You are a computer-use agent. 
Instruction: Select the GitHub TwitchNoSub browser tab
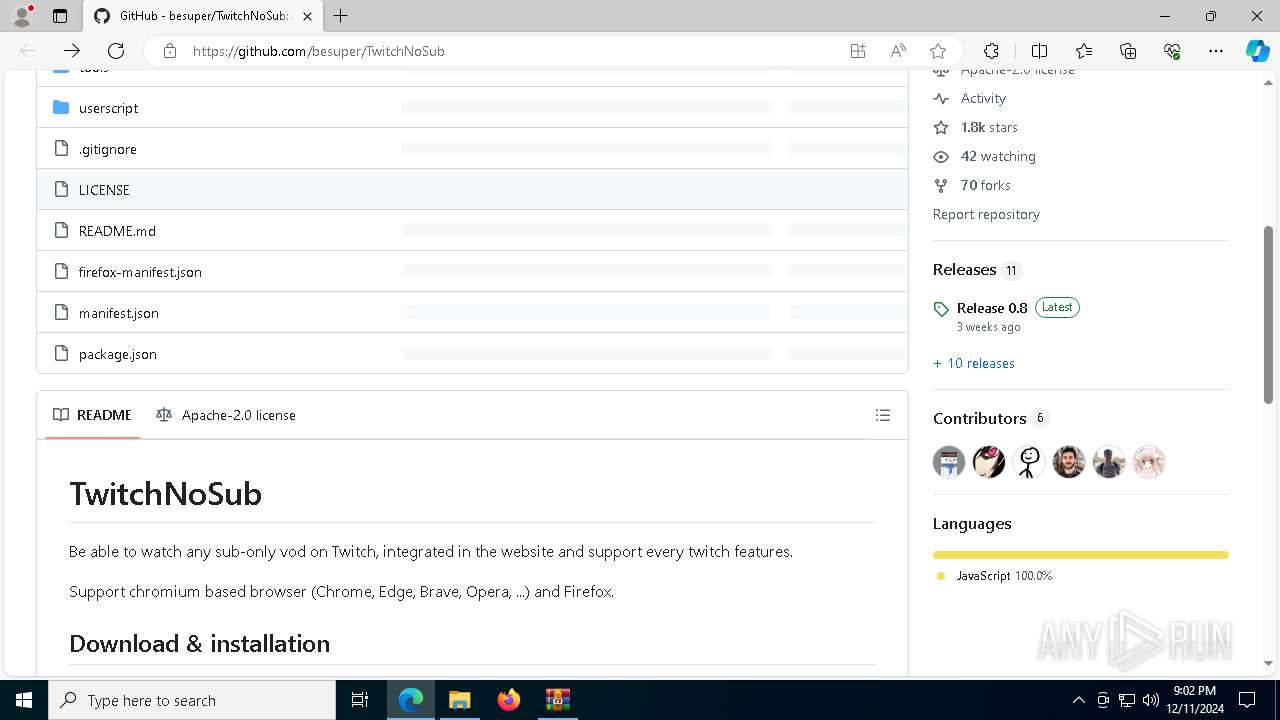click(204, 16)
